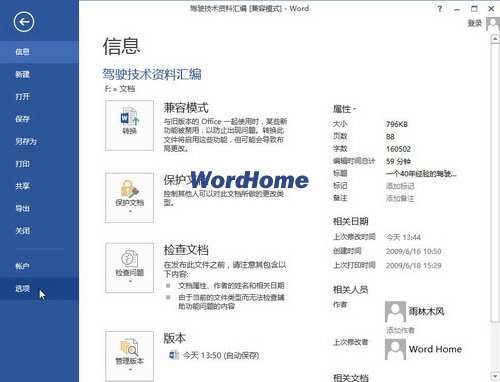The height and width of the screenshot is (382, 500).
Task: Click the scrollbar up arrow
Action: pyautogui.click(x=495, y=39)
